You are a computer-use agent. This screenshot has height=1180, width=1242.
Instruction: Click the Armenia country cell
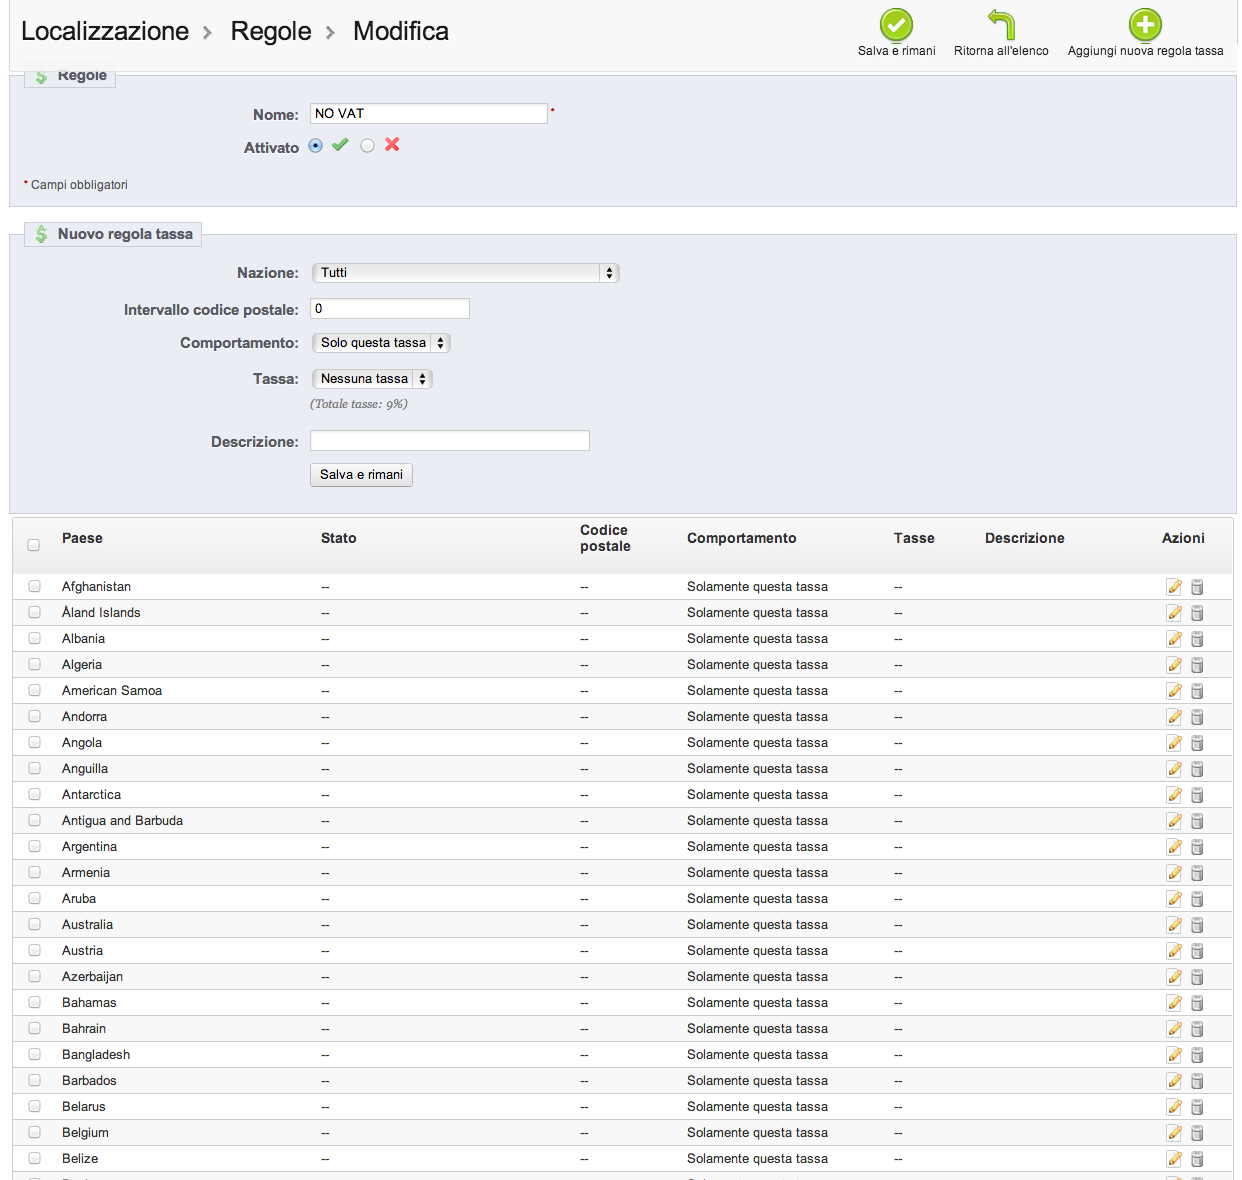point(86,873)
